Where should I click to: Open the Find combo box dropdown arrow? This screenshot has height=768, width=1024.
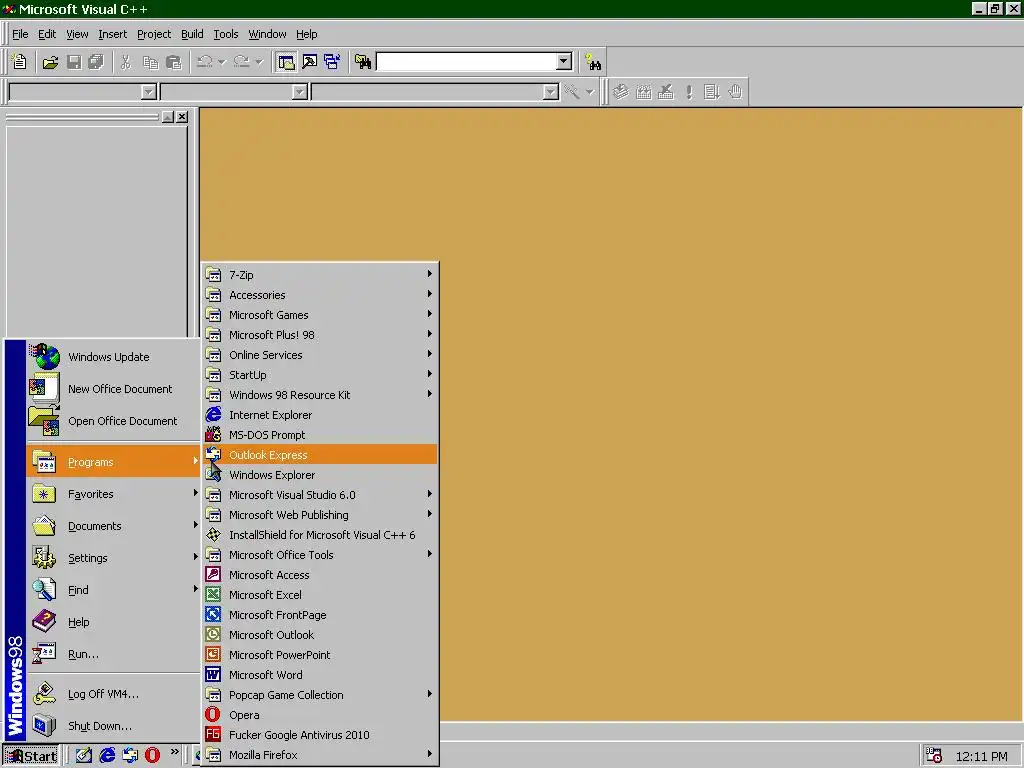pyautogui.click(x=564, y=62)
